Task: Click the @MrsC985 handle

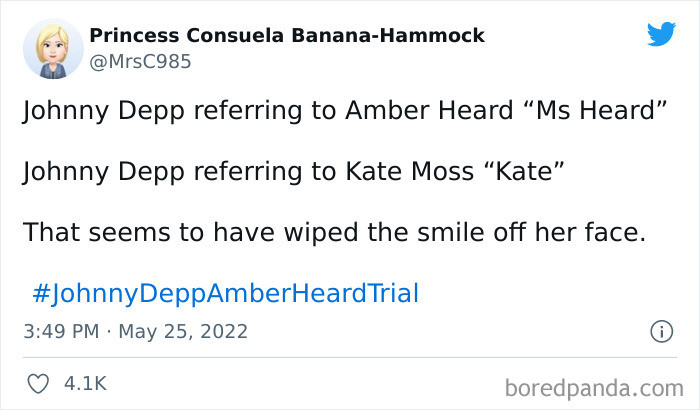Action: pos(140,62)
